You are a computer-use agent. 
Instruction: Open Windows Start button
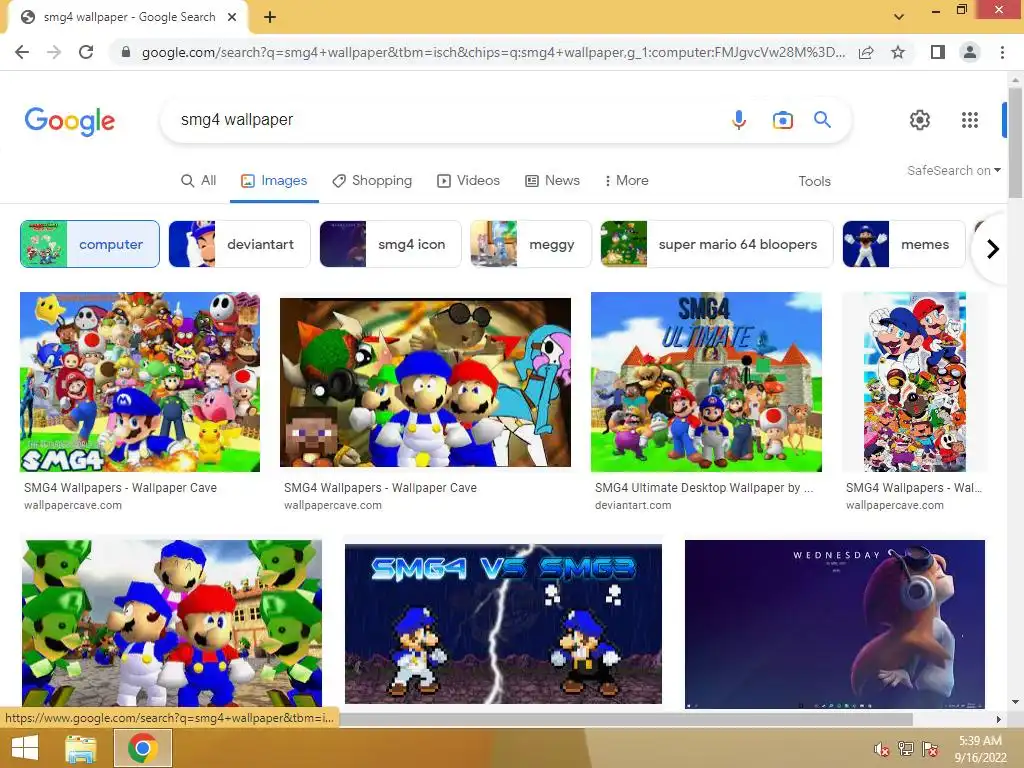[25, 748]
